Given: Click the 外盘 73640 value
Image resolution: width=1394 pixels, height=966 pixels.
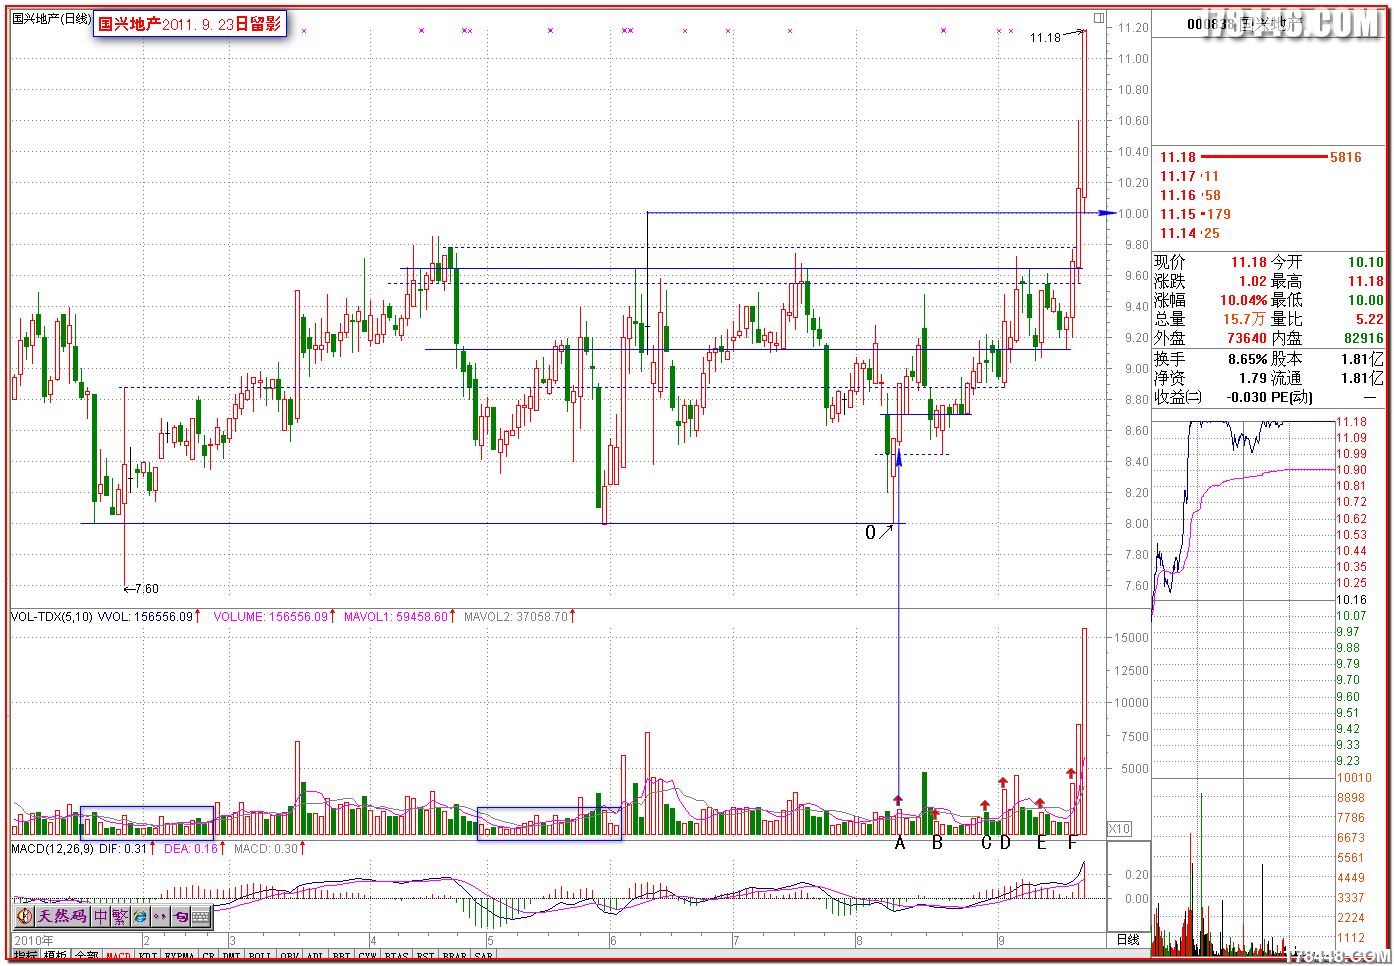Looking at the screenshot, I should pyautogui.click(x=1247, y=338).
